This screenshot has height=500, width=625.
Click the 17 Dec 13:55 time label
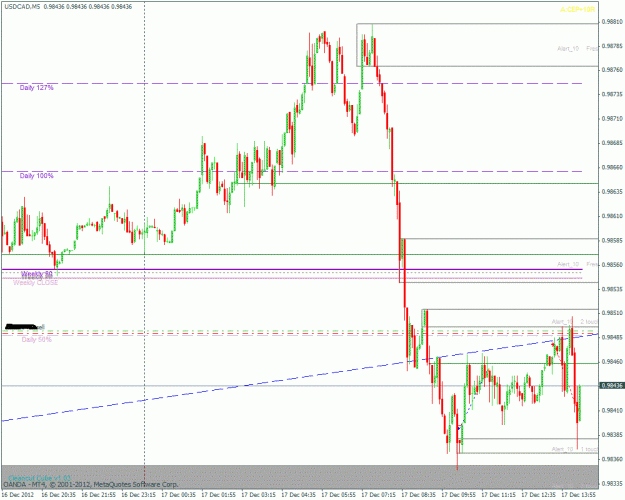579,495
